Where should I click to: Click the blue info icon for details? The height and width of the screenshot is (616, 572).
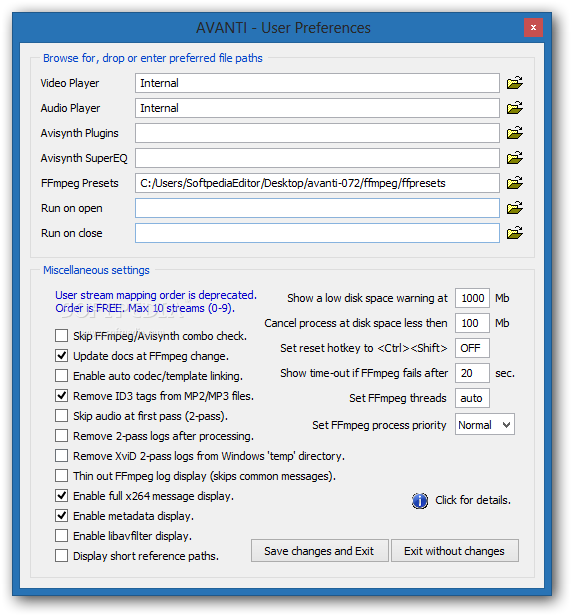420,500
